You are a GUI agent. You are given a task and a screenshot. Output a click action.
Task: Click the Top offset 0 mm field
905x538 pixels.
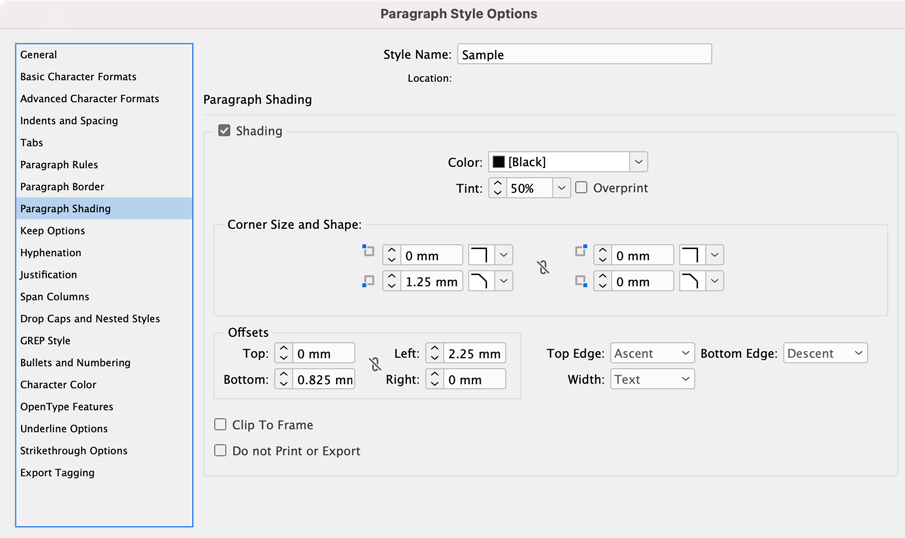coord(323,353)
